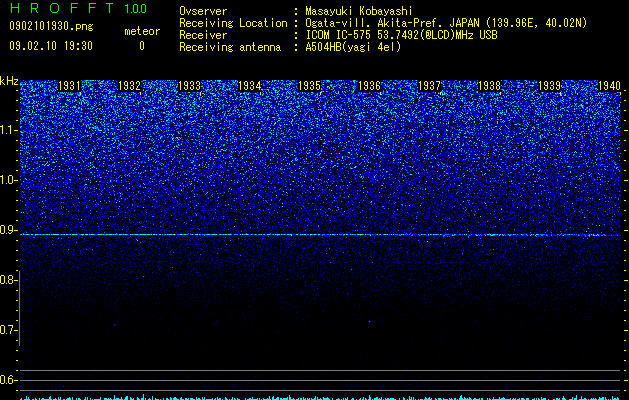Image resolution: width=629 pixels, height=400 pixels.
Task: Click the 1938 time marker
Action: point(490,86)
